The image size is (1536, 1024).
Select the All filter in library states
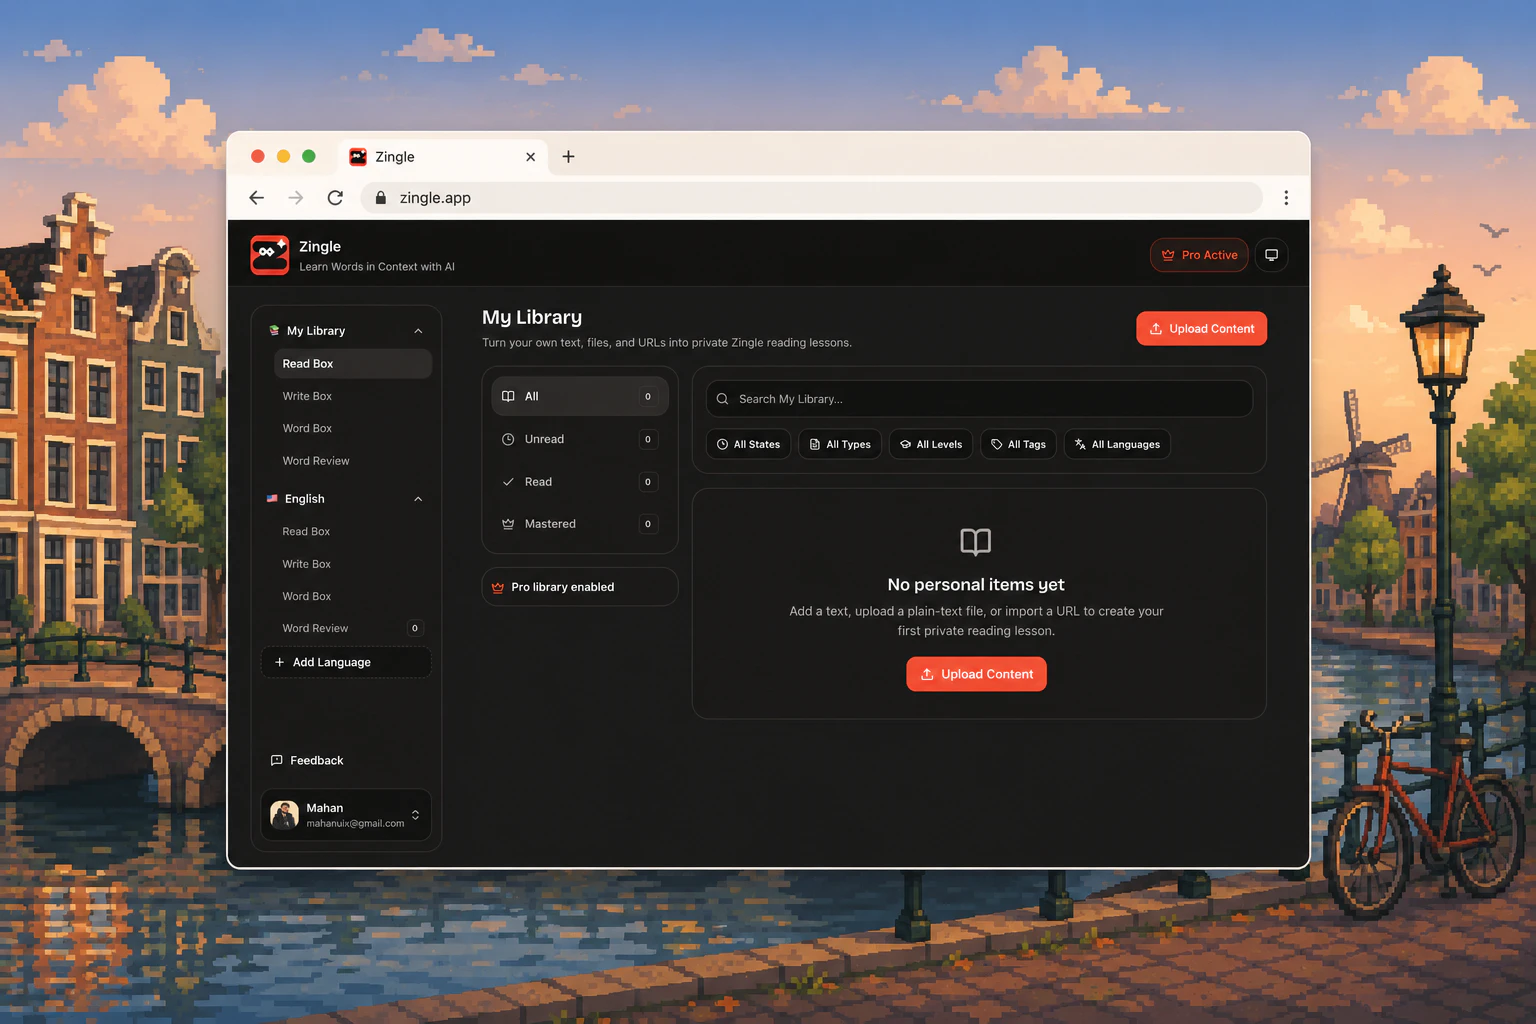click(x=580, y=396)
